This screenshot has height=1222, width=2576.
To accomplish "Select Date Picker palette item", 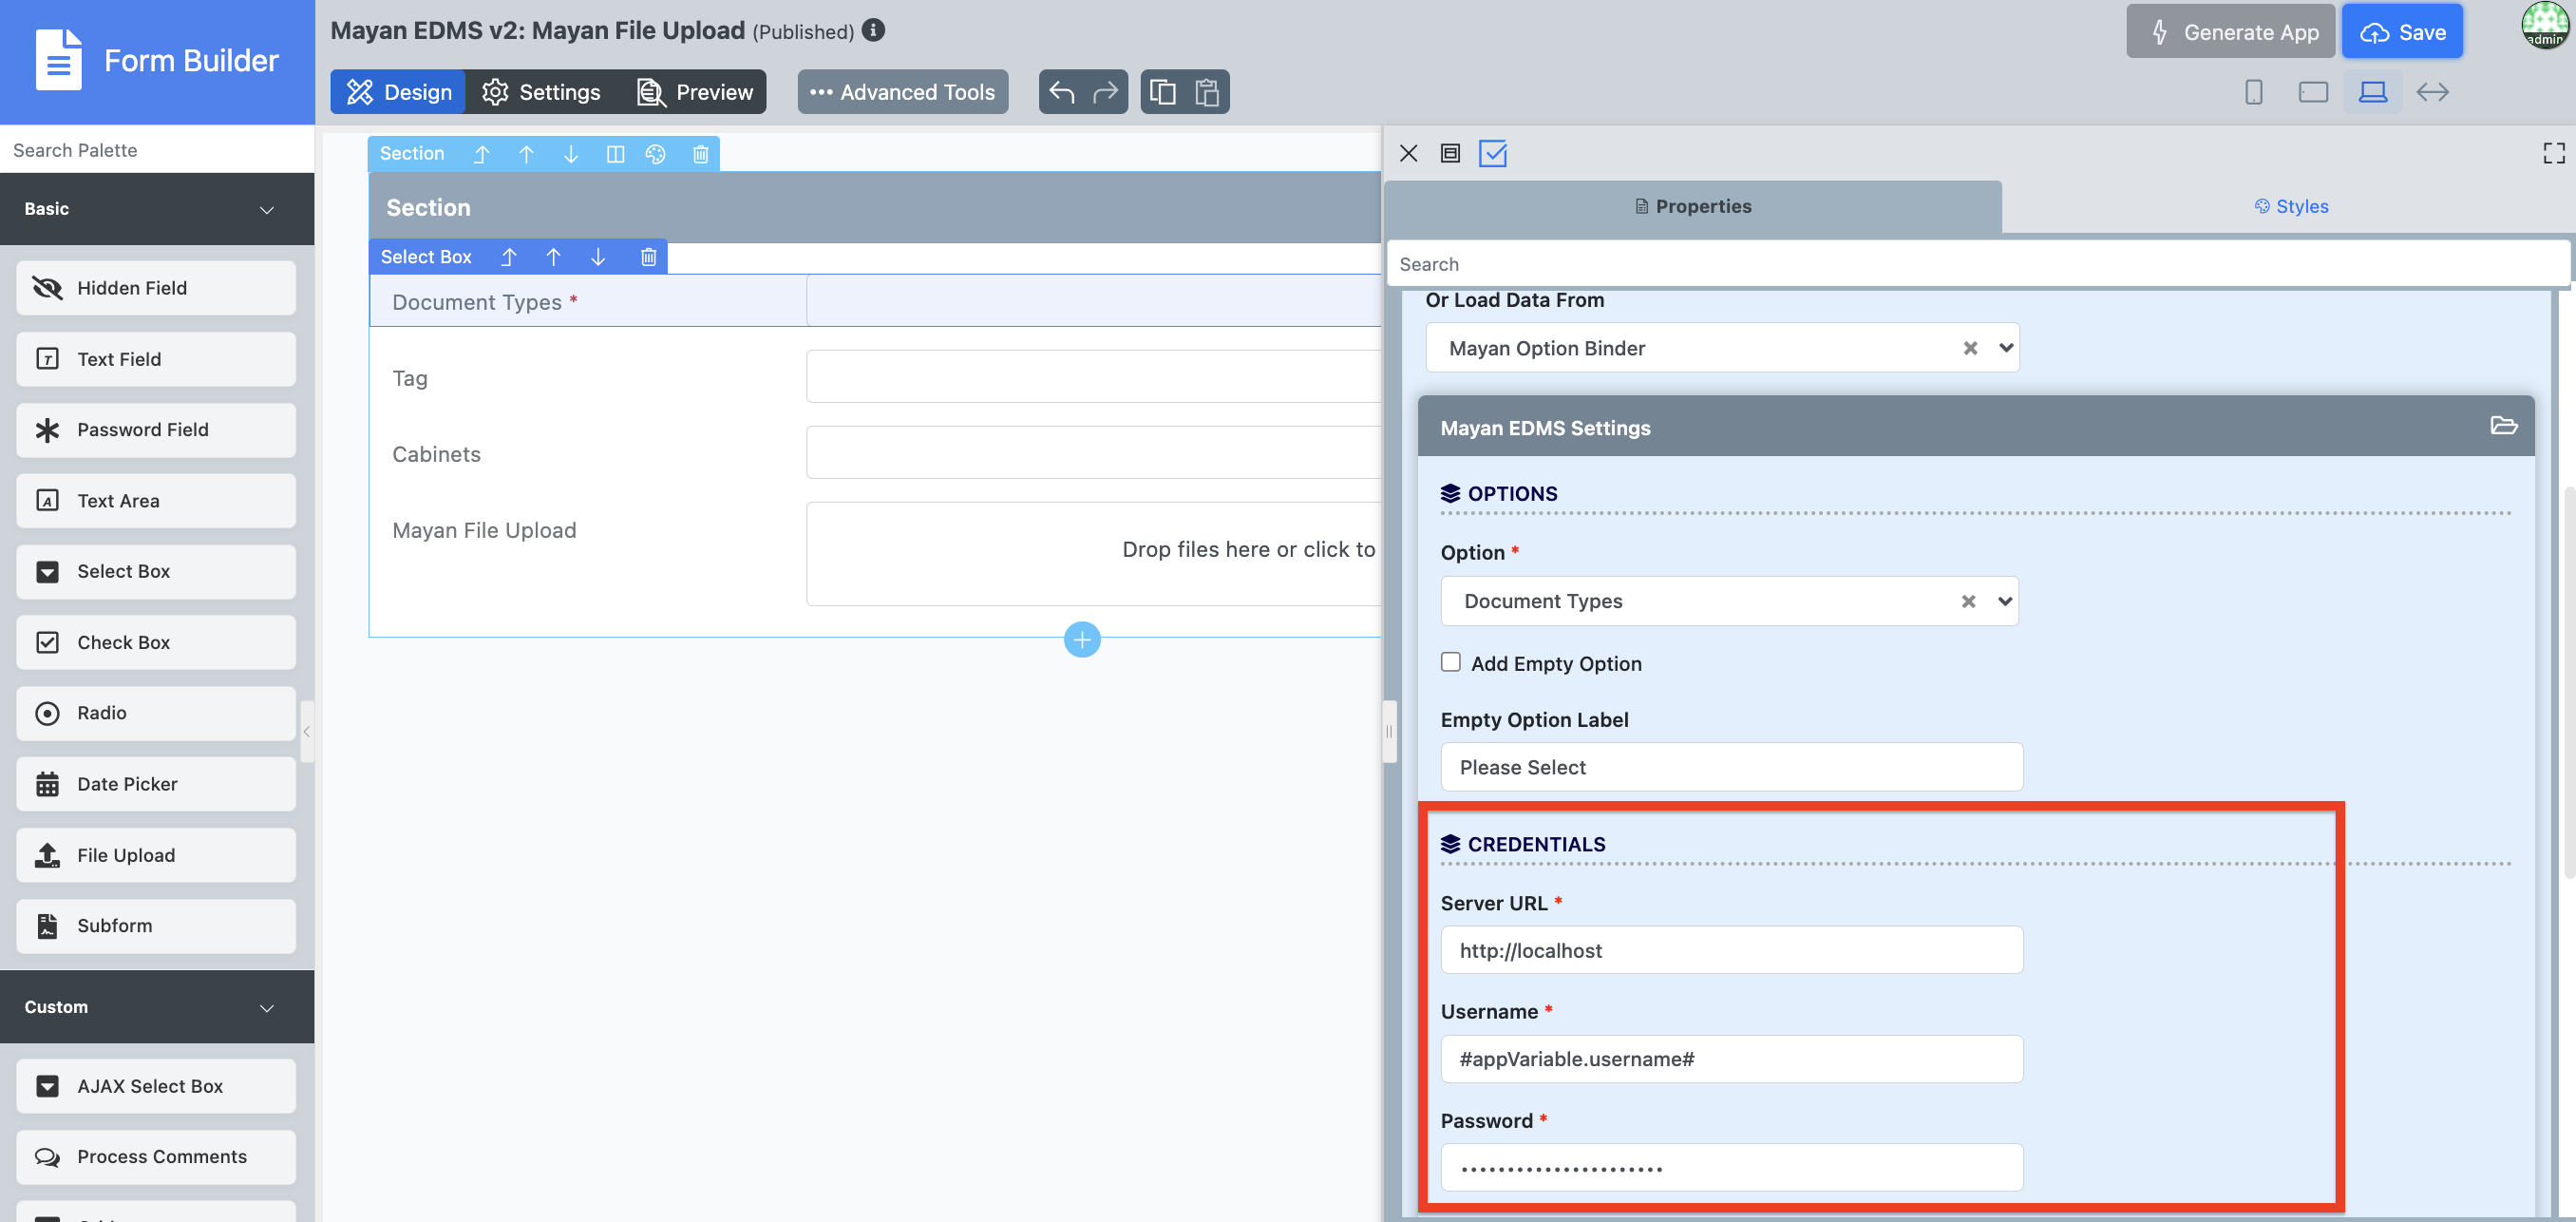I will [x=156, y=784].
